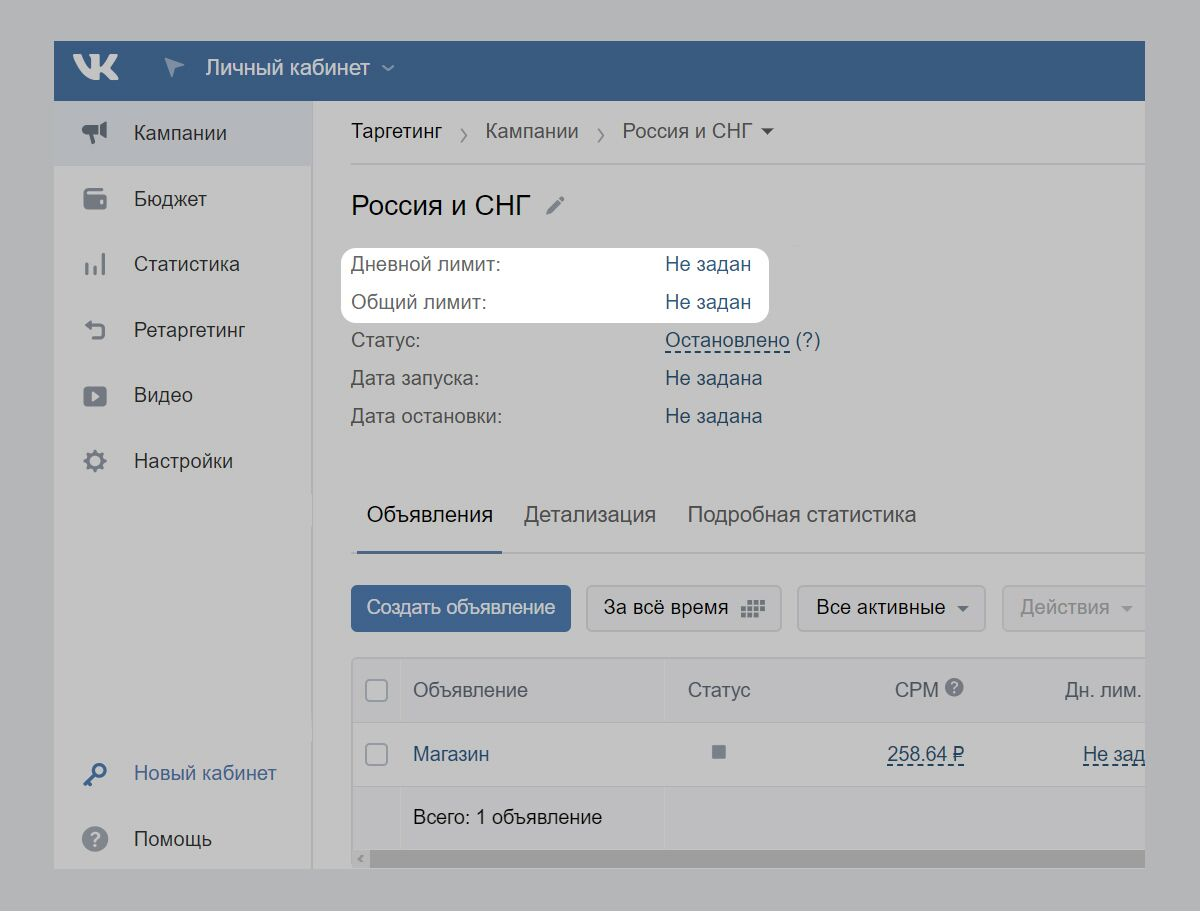Click the Магазин ad status stop indicator

(x=718, y=752)
